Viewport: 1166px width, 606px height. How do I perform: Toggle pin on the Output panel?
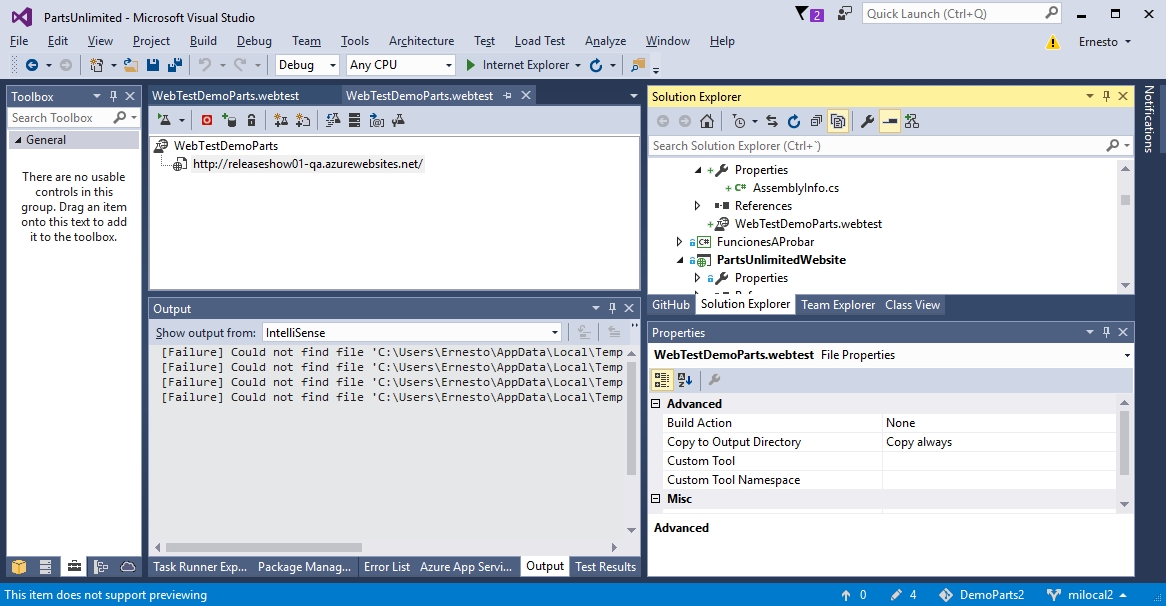613,308
